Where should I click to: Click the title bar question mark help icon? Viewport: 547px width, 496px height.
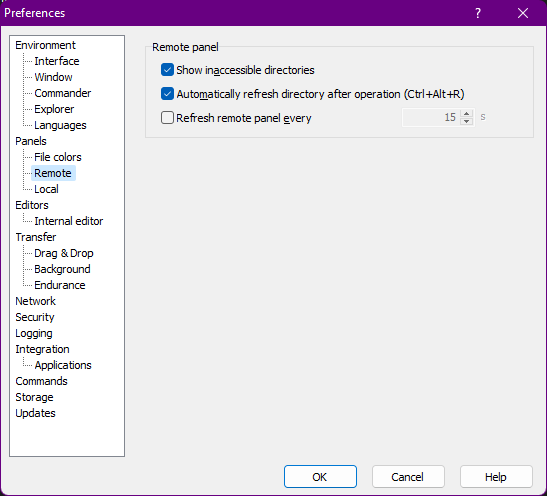point(478,13)
